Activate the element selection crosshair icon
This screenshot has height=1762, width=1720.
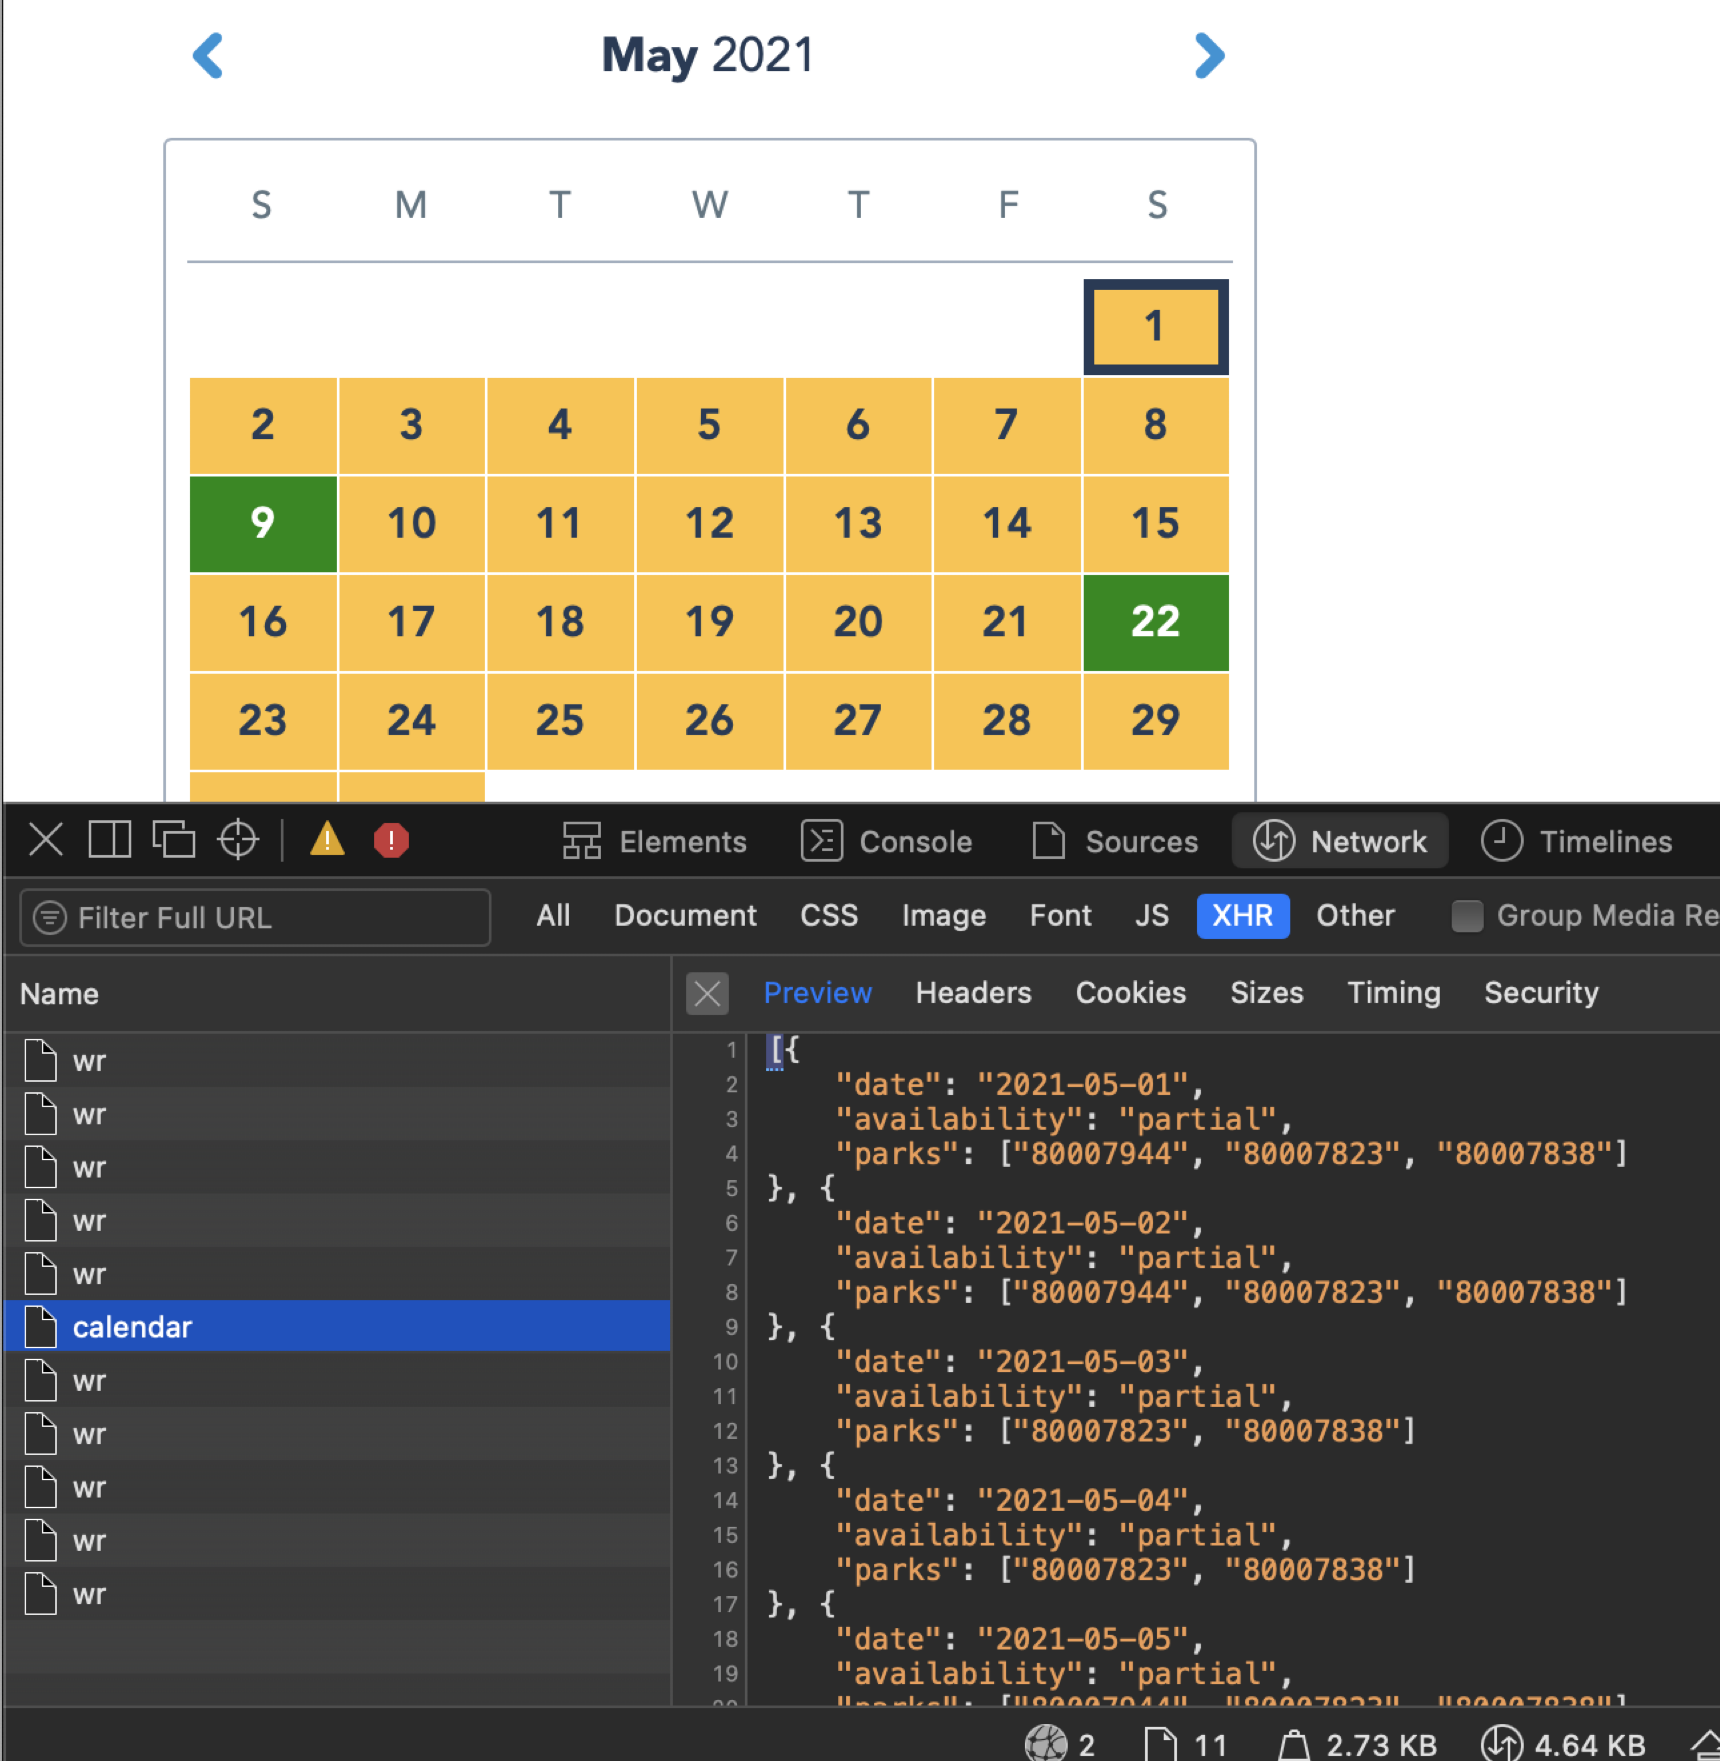(238, 840)
